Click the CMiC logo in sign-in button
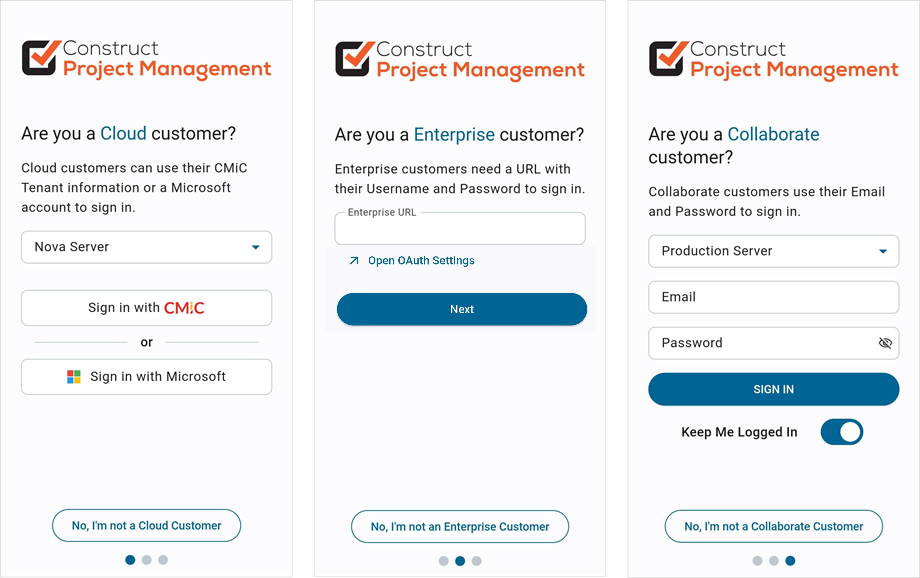The height and width of the screenshot is (578, 920). 184,307
